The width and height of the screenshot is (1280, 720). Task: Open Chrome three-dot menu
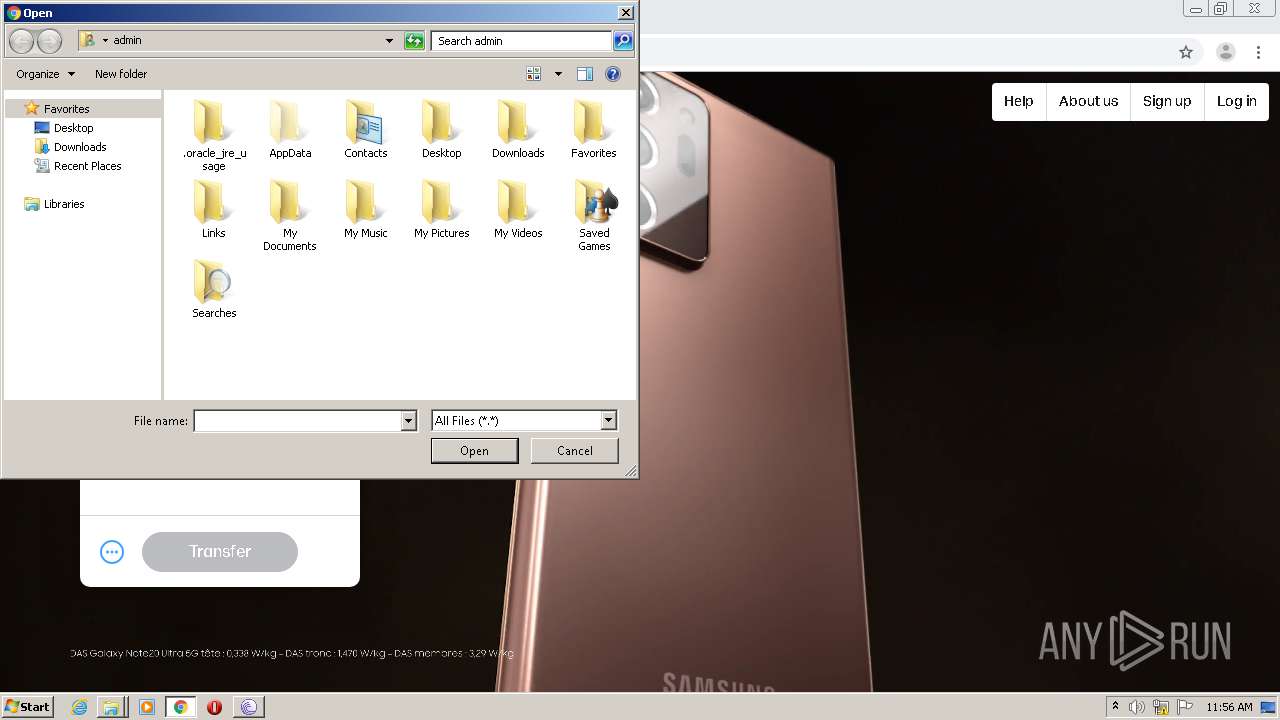(x=1259, y=52)
